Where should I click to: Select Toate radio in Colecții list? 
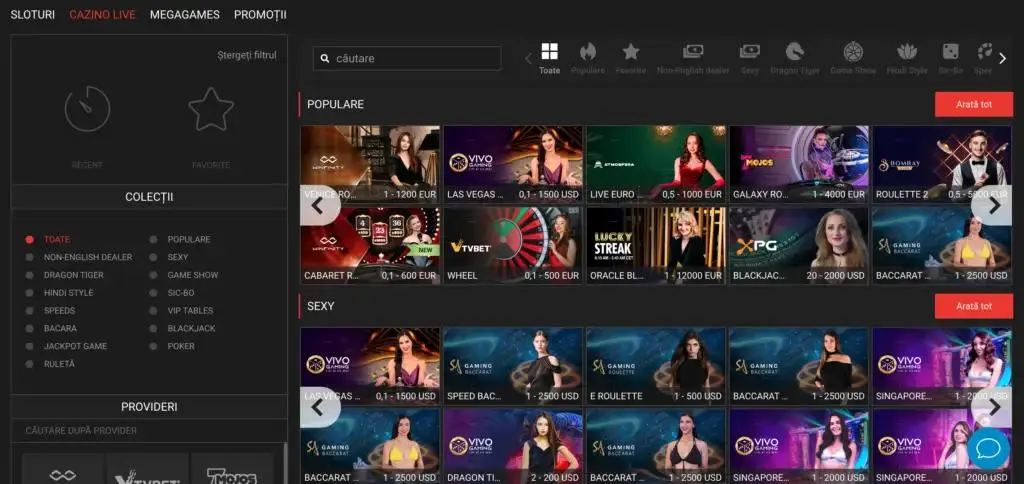tap(29, 240)
